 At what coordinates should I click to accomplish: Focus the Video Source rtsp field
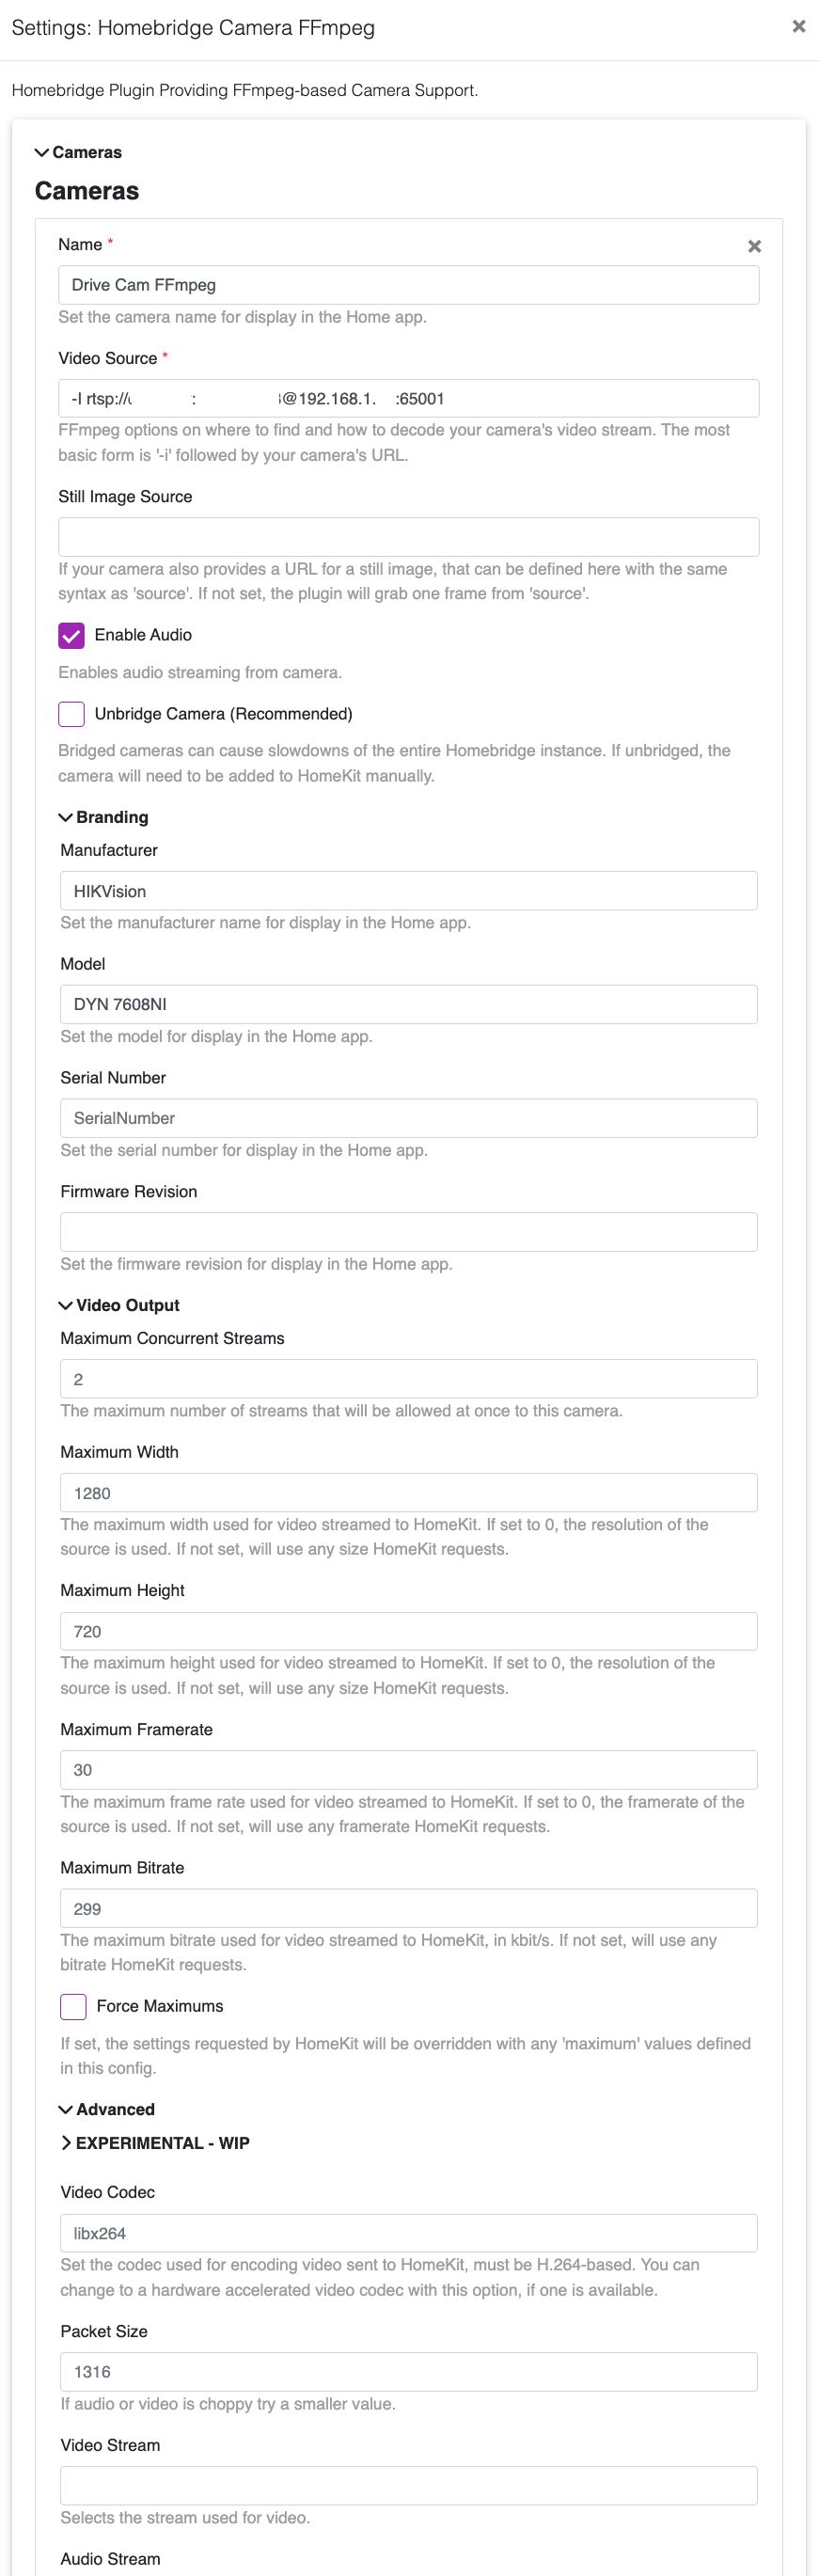click(408, 398)
